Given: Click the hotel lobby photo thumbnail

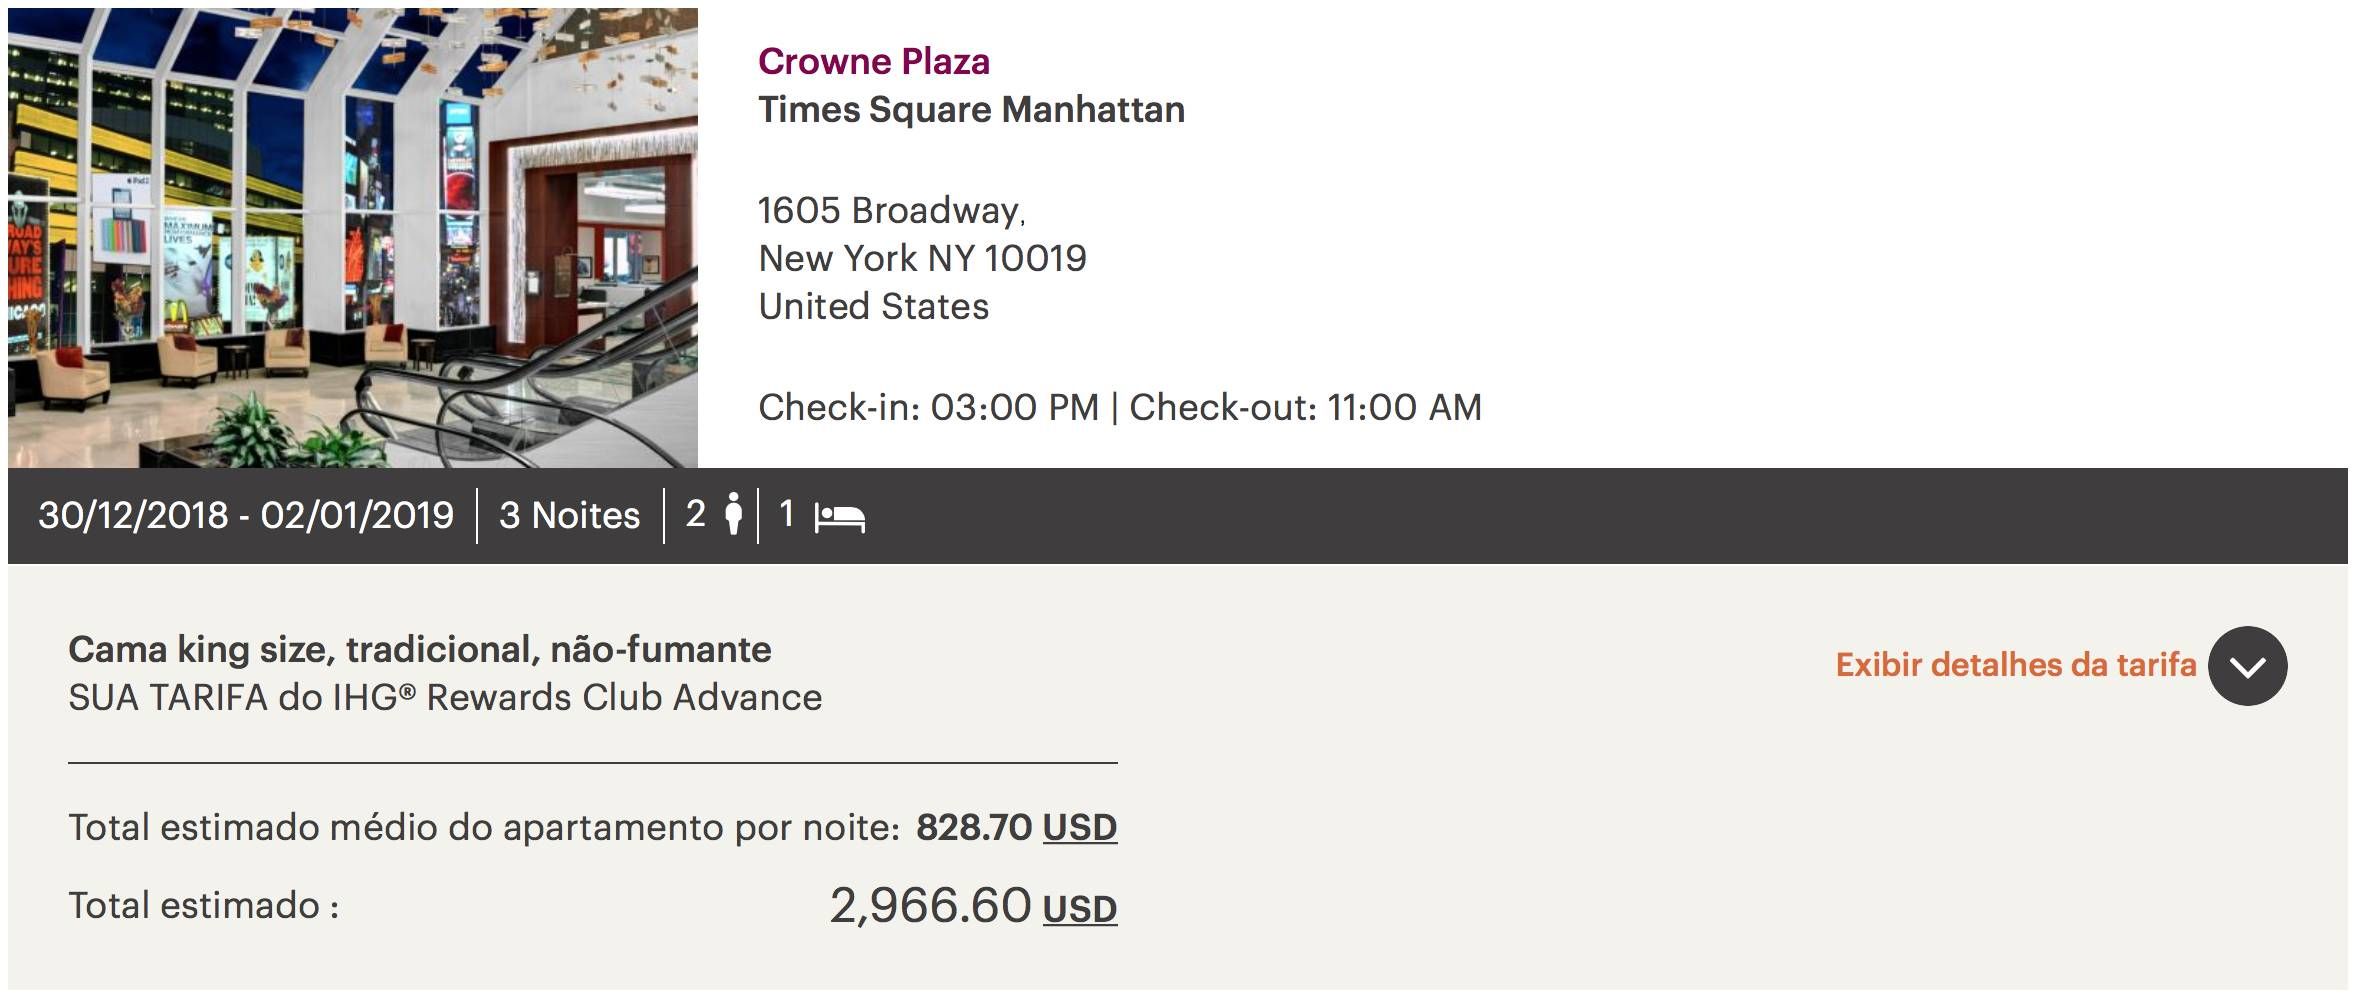Looking at the screenshot, I should [353, 238].
